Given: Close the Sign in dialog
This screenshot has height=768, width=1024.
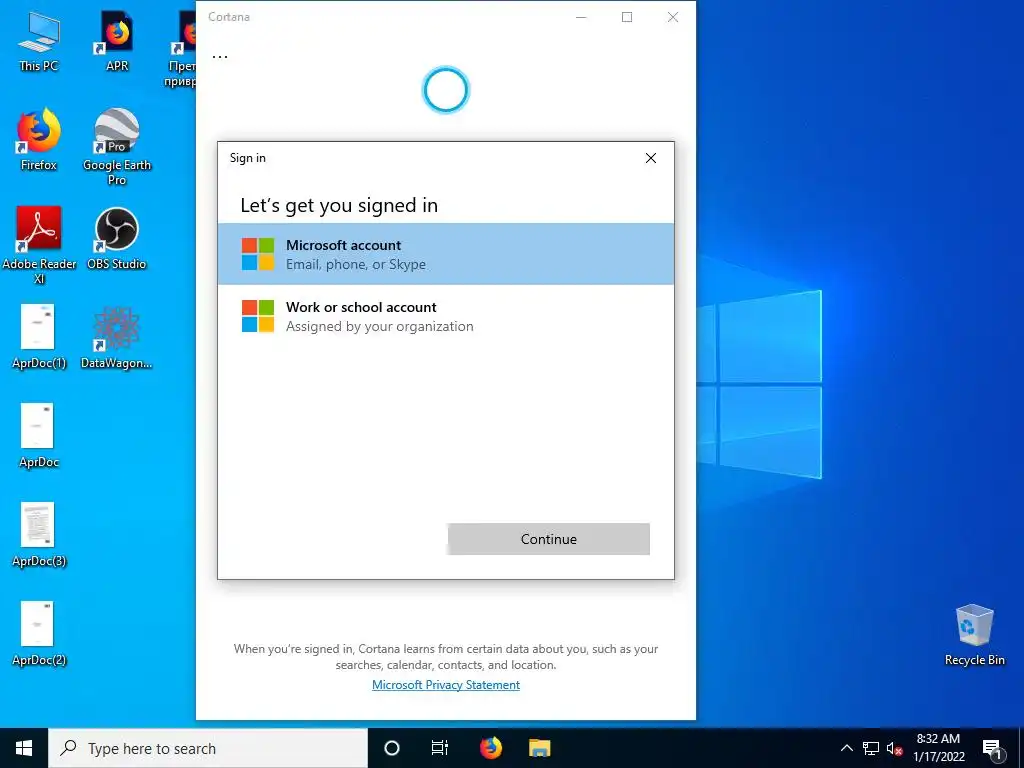Looking at the screenshot, I should [650, 158].
